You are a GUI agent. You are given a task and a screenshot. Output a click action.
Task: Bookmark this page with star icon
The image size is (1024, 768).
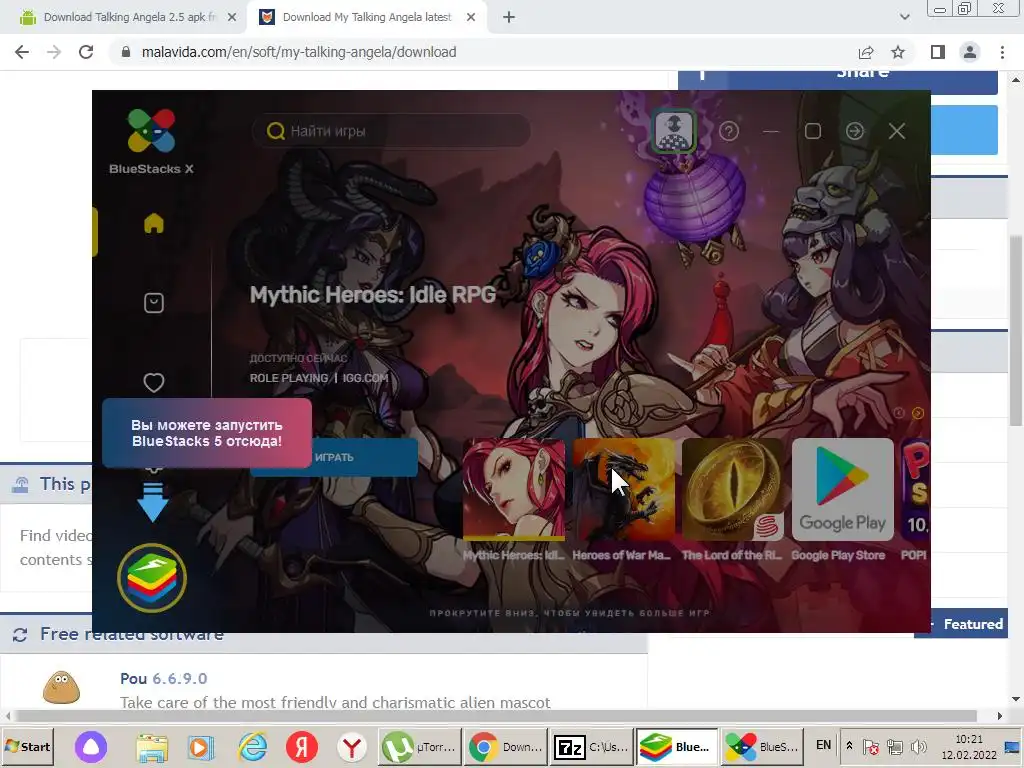tap(898, 52)
